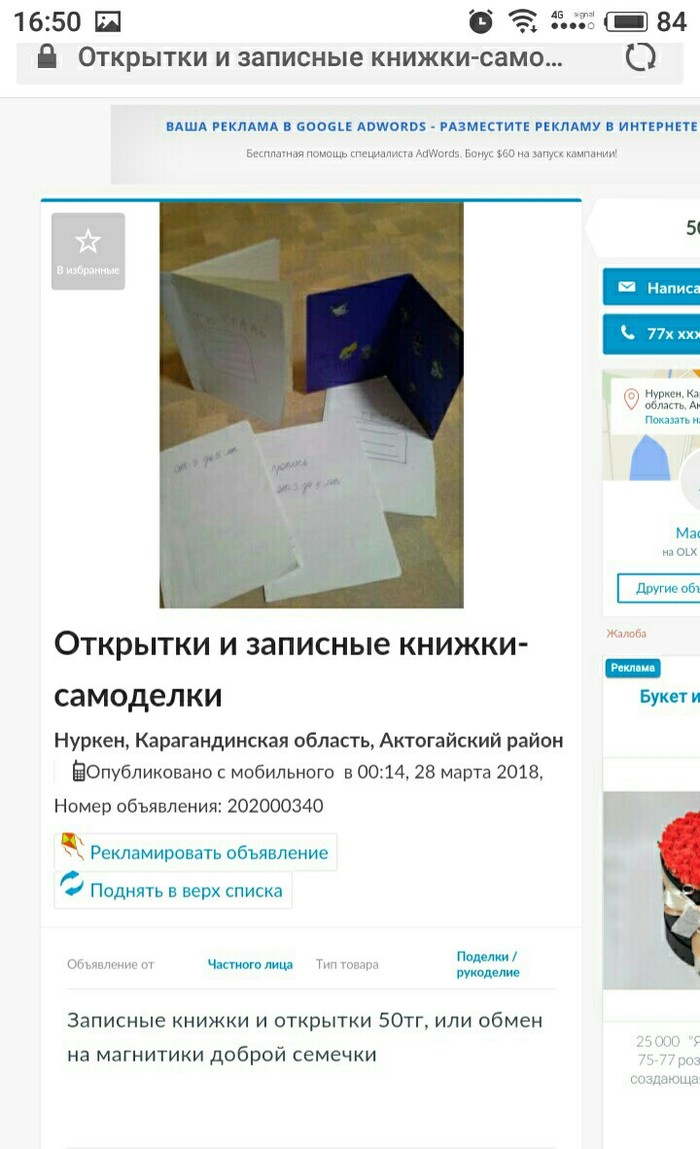The image size is (700, 1149).
Task: Click the map location pin icon
Action: 630,399
